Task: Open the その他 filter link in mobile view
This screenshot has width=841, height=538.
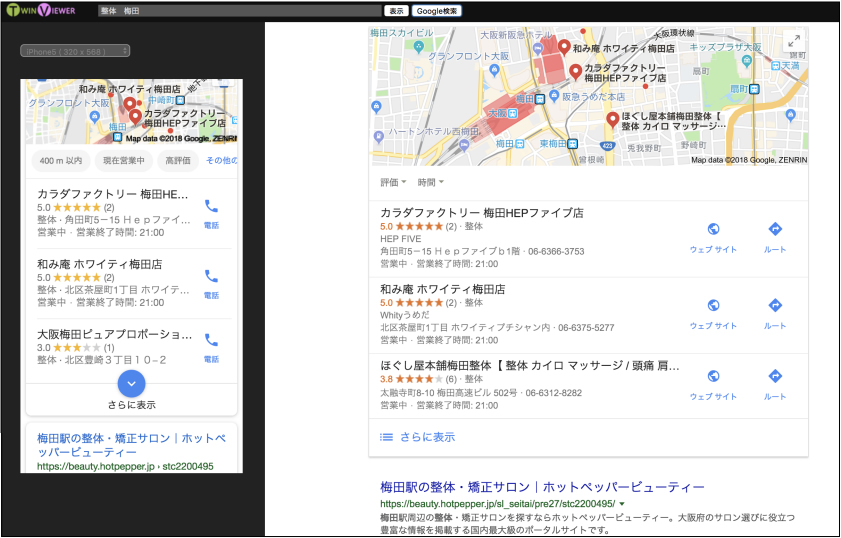Action: pyautogui.click(x=222, y=160)
